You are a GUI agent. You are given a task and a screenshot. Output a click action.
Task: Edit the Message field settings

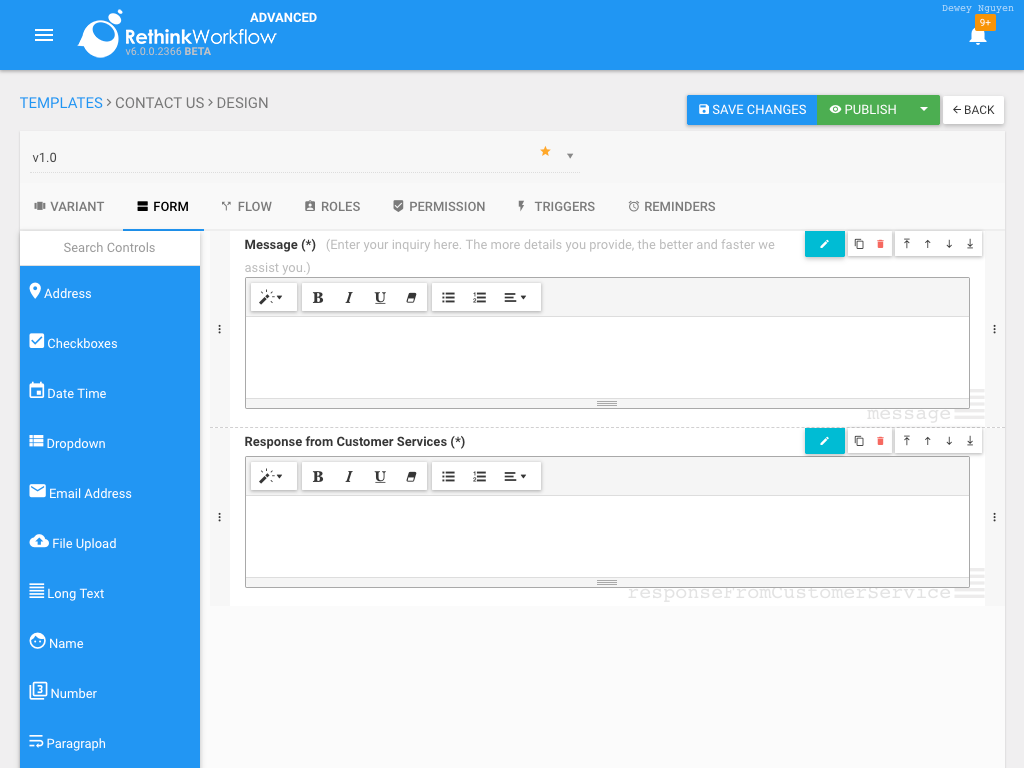[x=824, y=243]
